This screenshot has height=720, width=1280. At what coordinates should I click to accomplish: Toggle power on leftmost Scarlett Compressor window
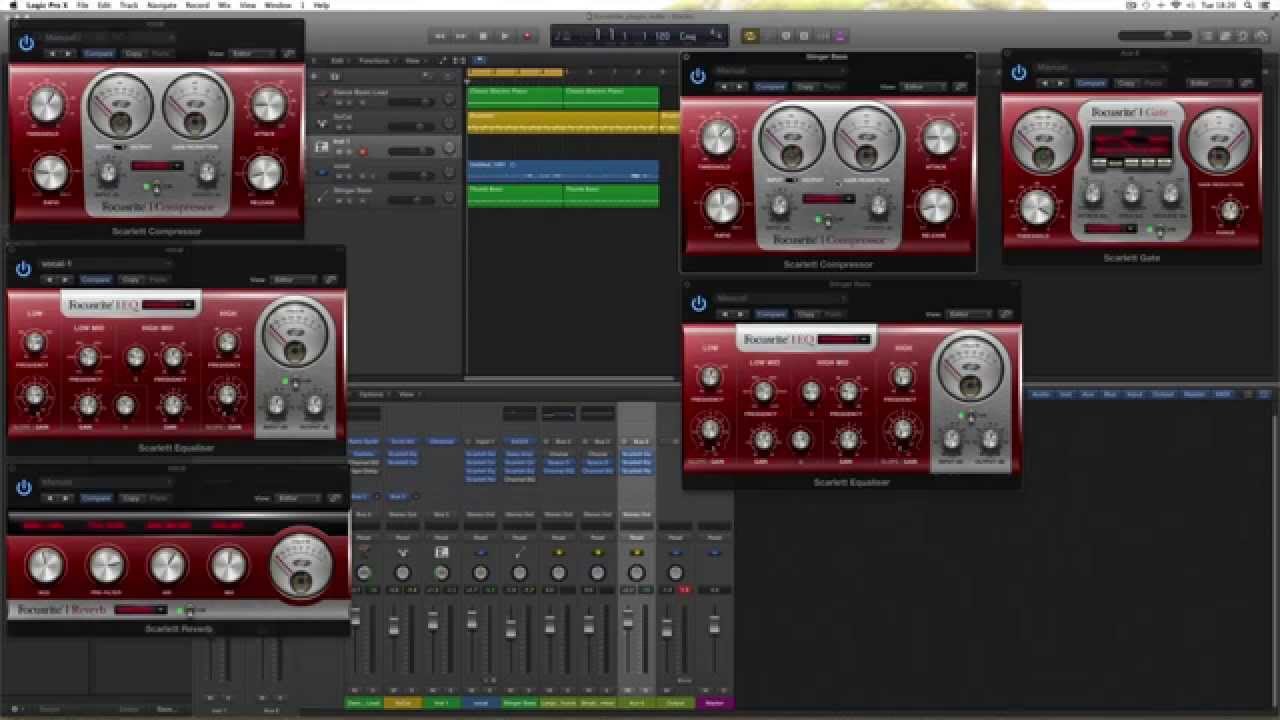(26, 43)
